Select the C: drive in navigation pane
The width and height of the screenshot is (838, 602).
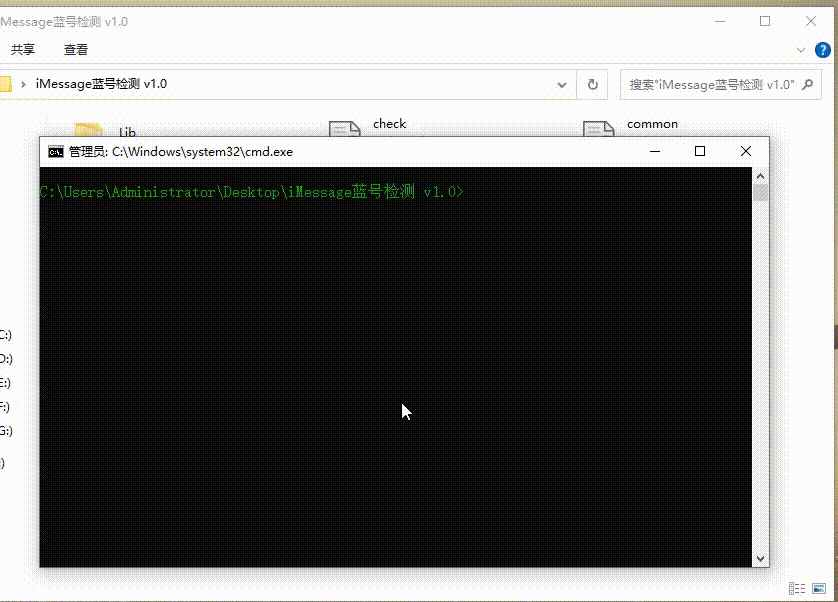(x=5, y=335)
